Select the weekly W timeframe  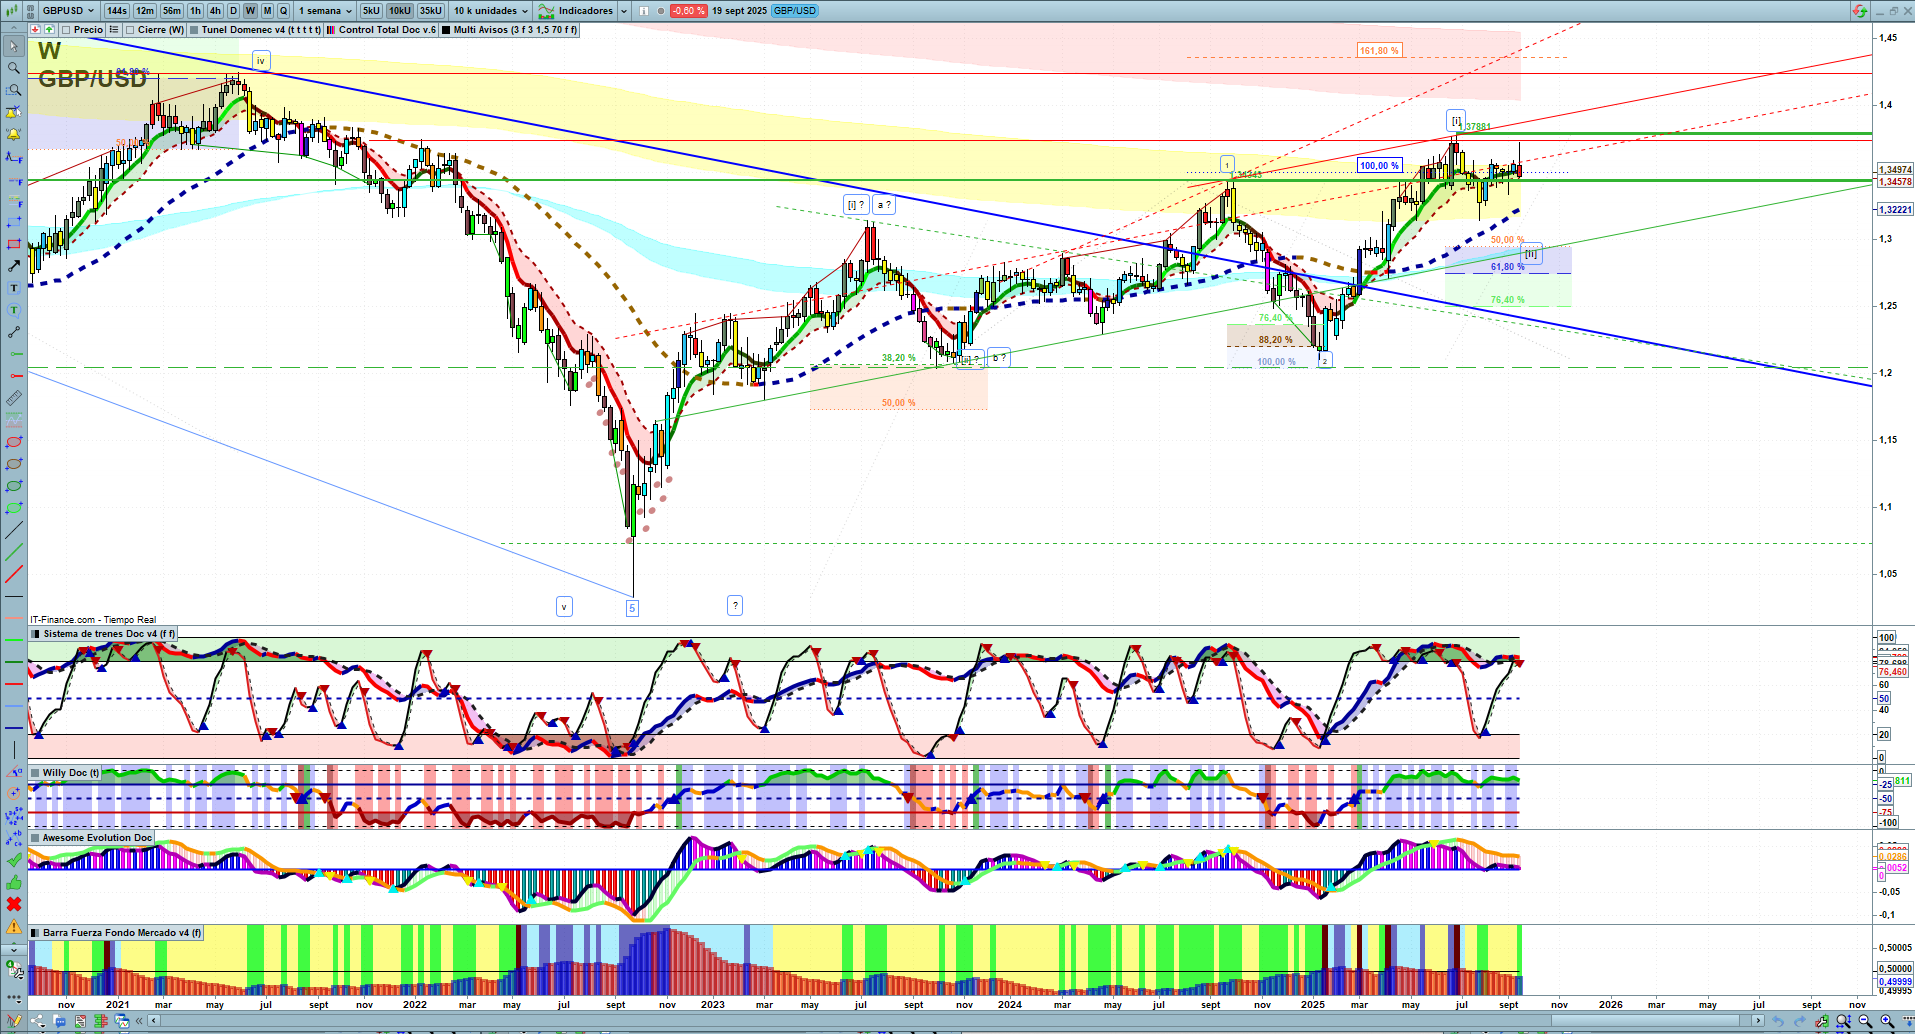tap(250, 11)
